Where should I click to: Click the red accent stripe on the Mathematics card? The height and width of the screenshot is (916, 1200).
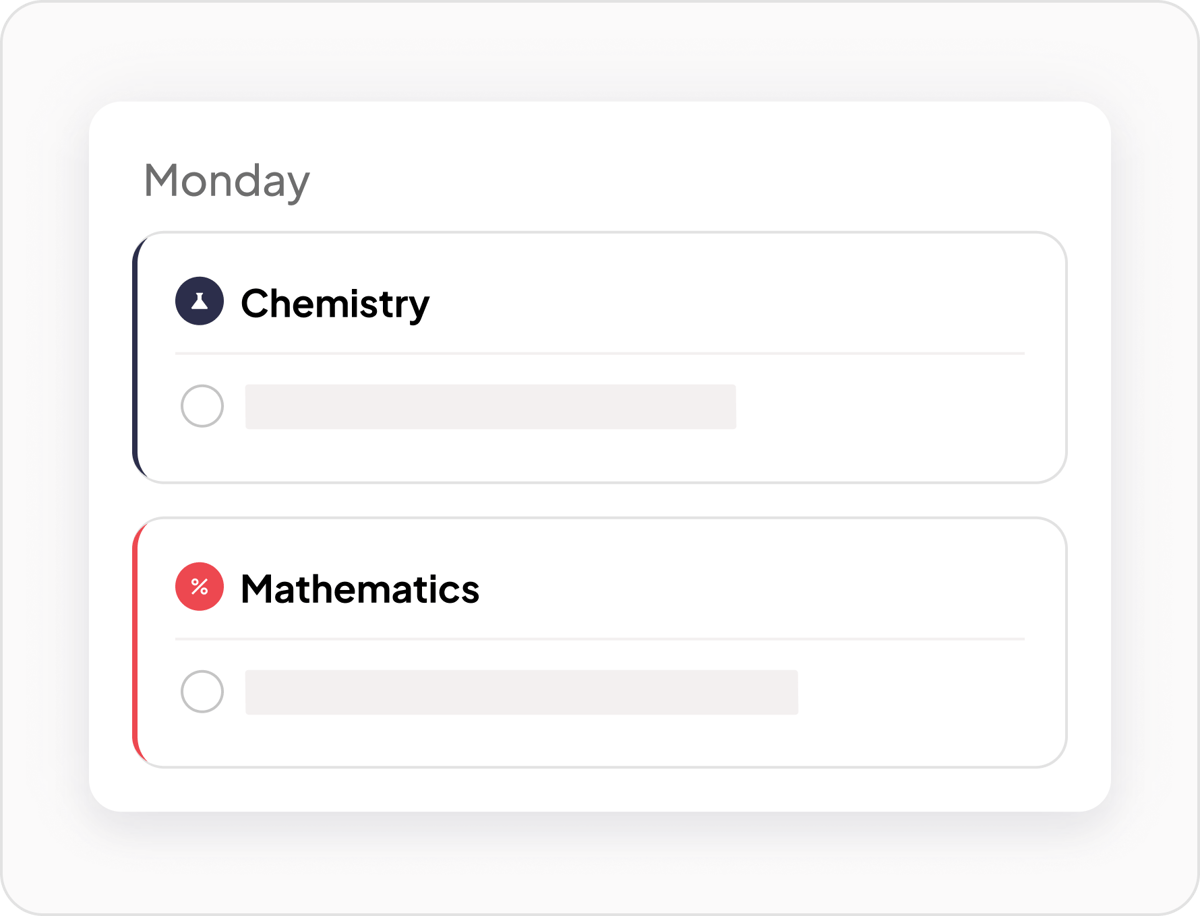coord(135,643)
